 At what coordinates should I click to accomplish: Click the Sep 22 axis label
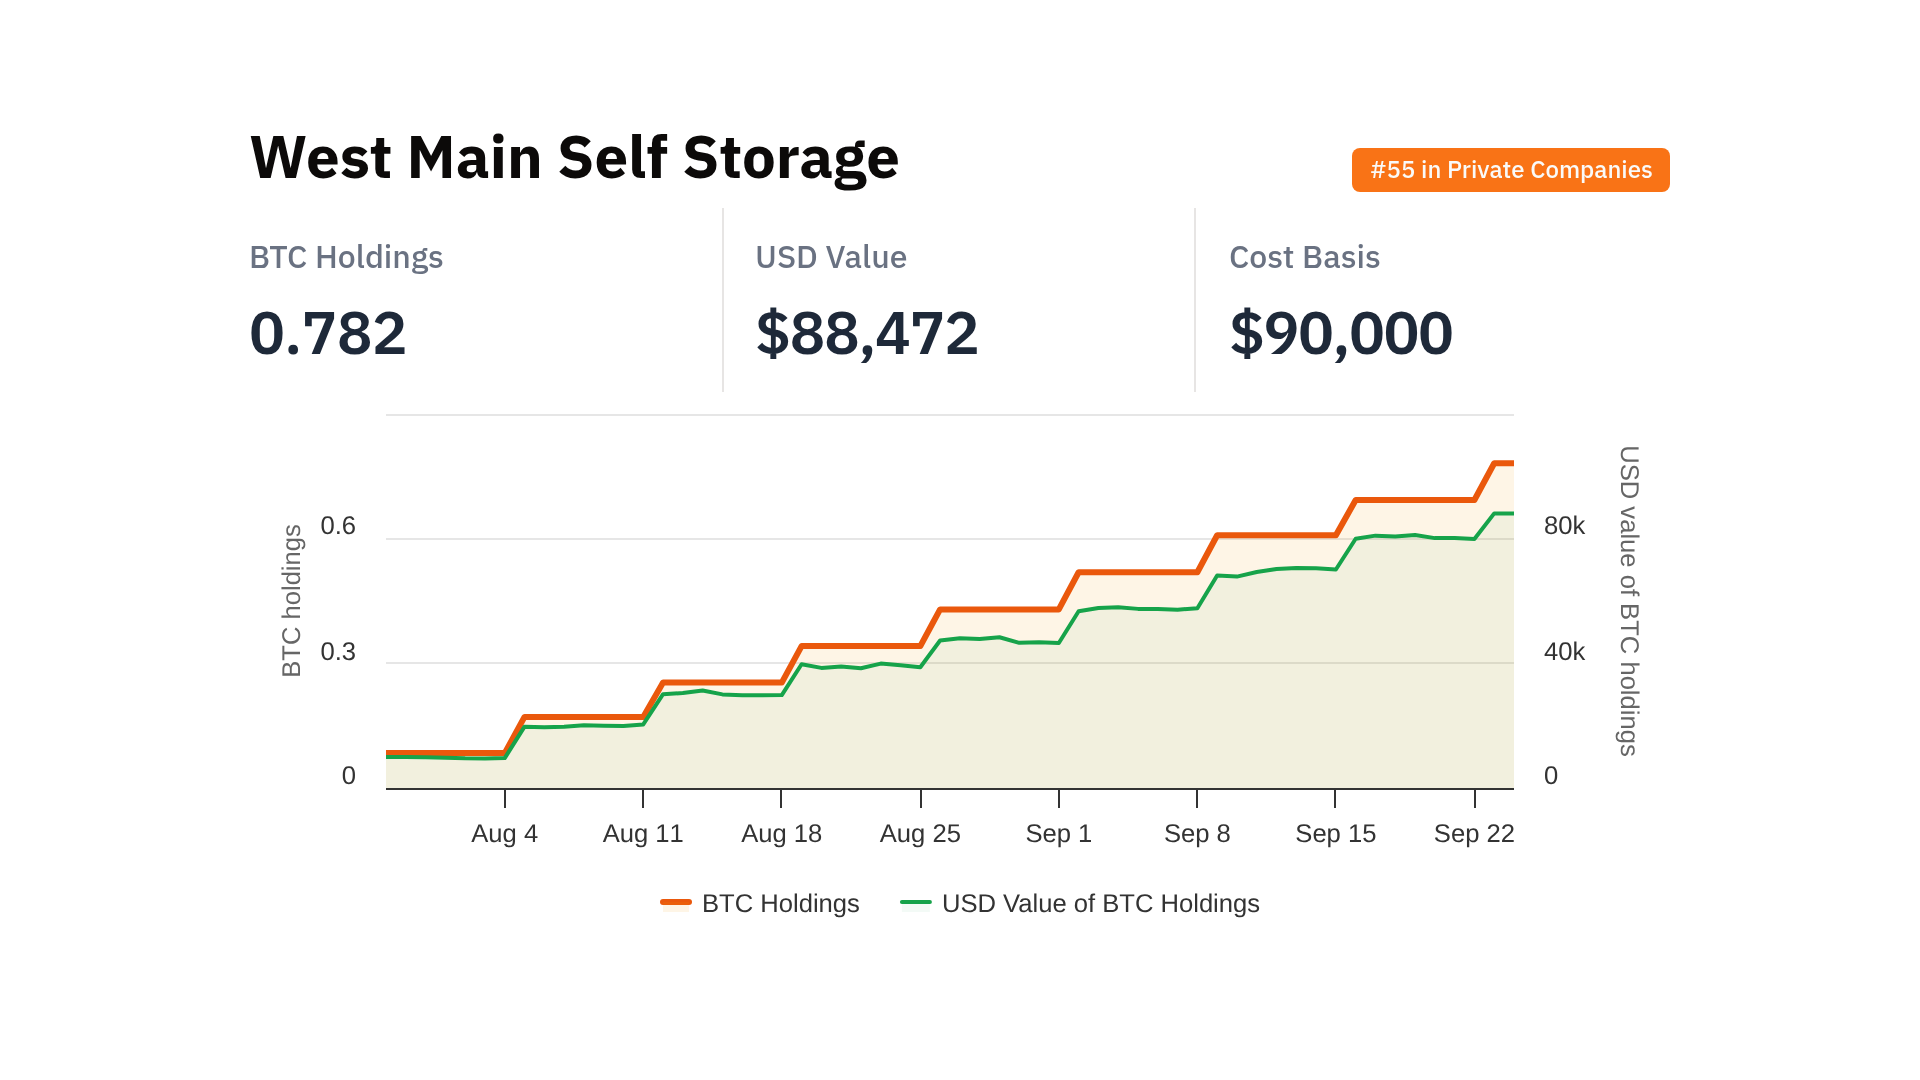coord(1473,833)
